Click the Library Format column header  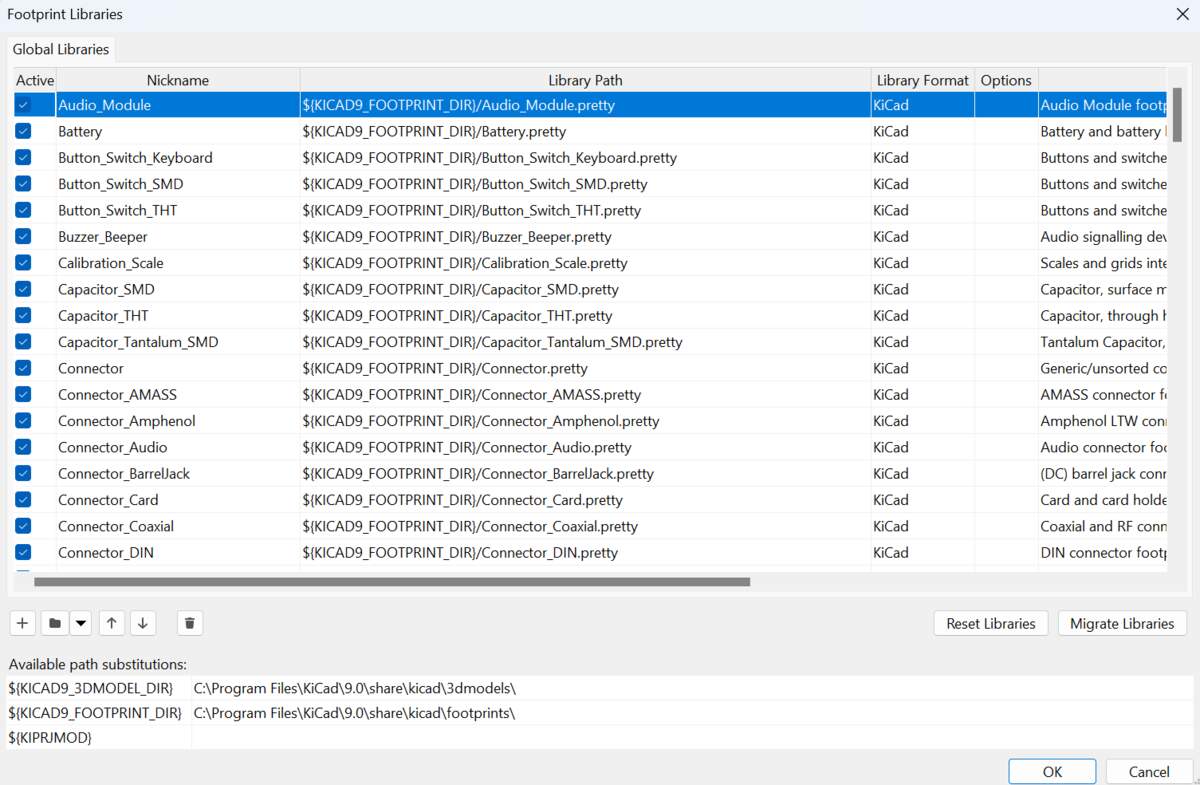(x=922, y=80)
